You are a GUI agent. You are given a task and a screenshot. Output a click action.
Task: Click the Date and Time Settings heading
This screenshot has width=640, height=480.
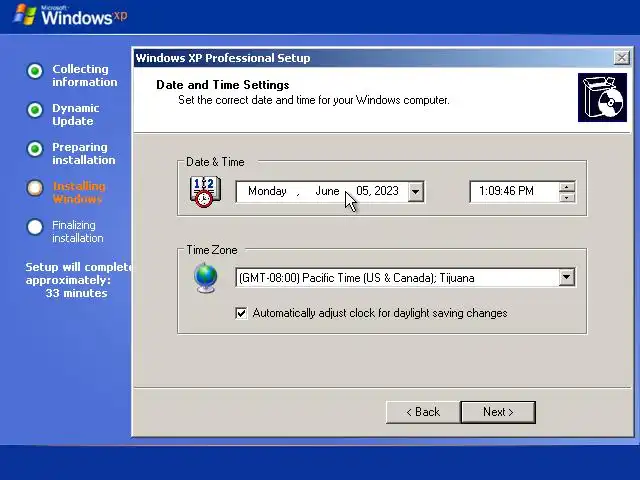(223, 85)
